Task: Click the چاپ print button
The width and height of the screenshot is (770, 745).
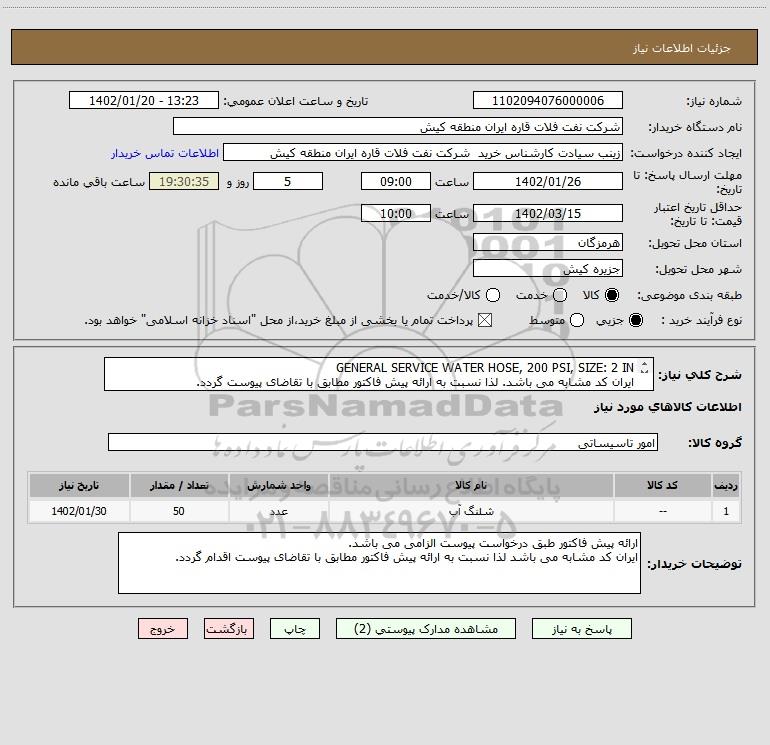Action: point(295,629)
